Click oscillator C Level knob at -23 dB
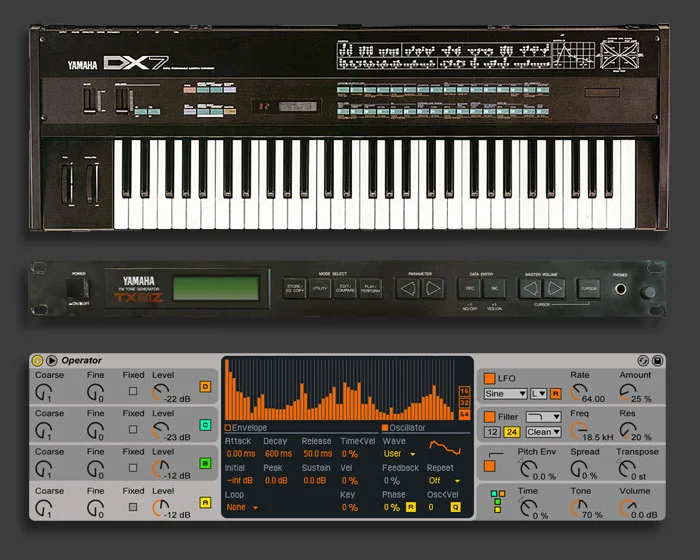700x560 pixels. point(160,431)
